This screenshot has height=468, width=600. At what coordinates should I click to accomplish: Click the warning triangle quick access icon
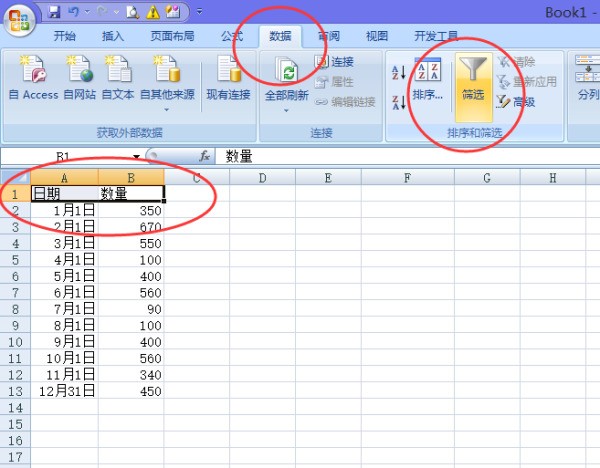click(x=153, y=12)
